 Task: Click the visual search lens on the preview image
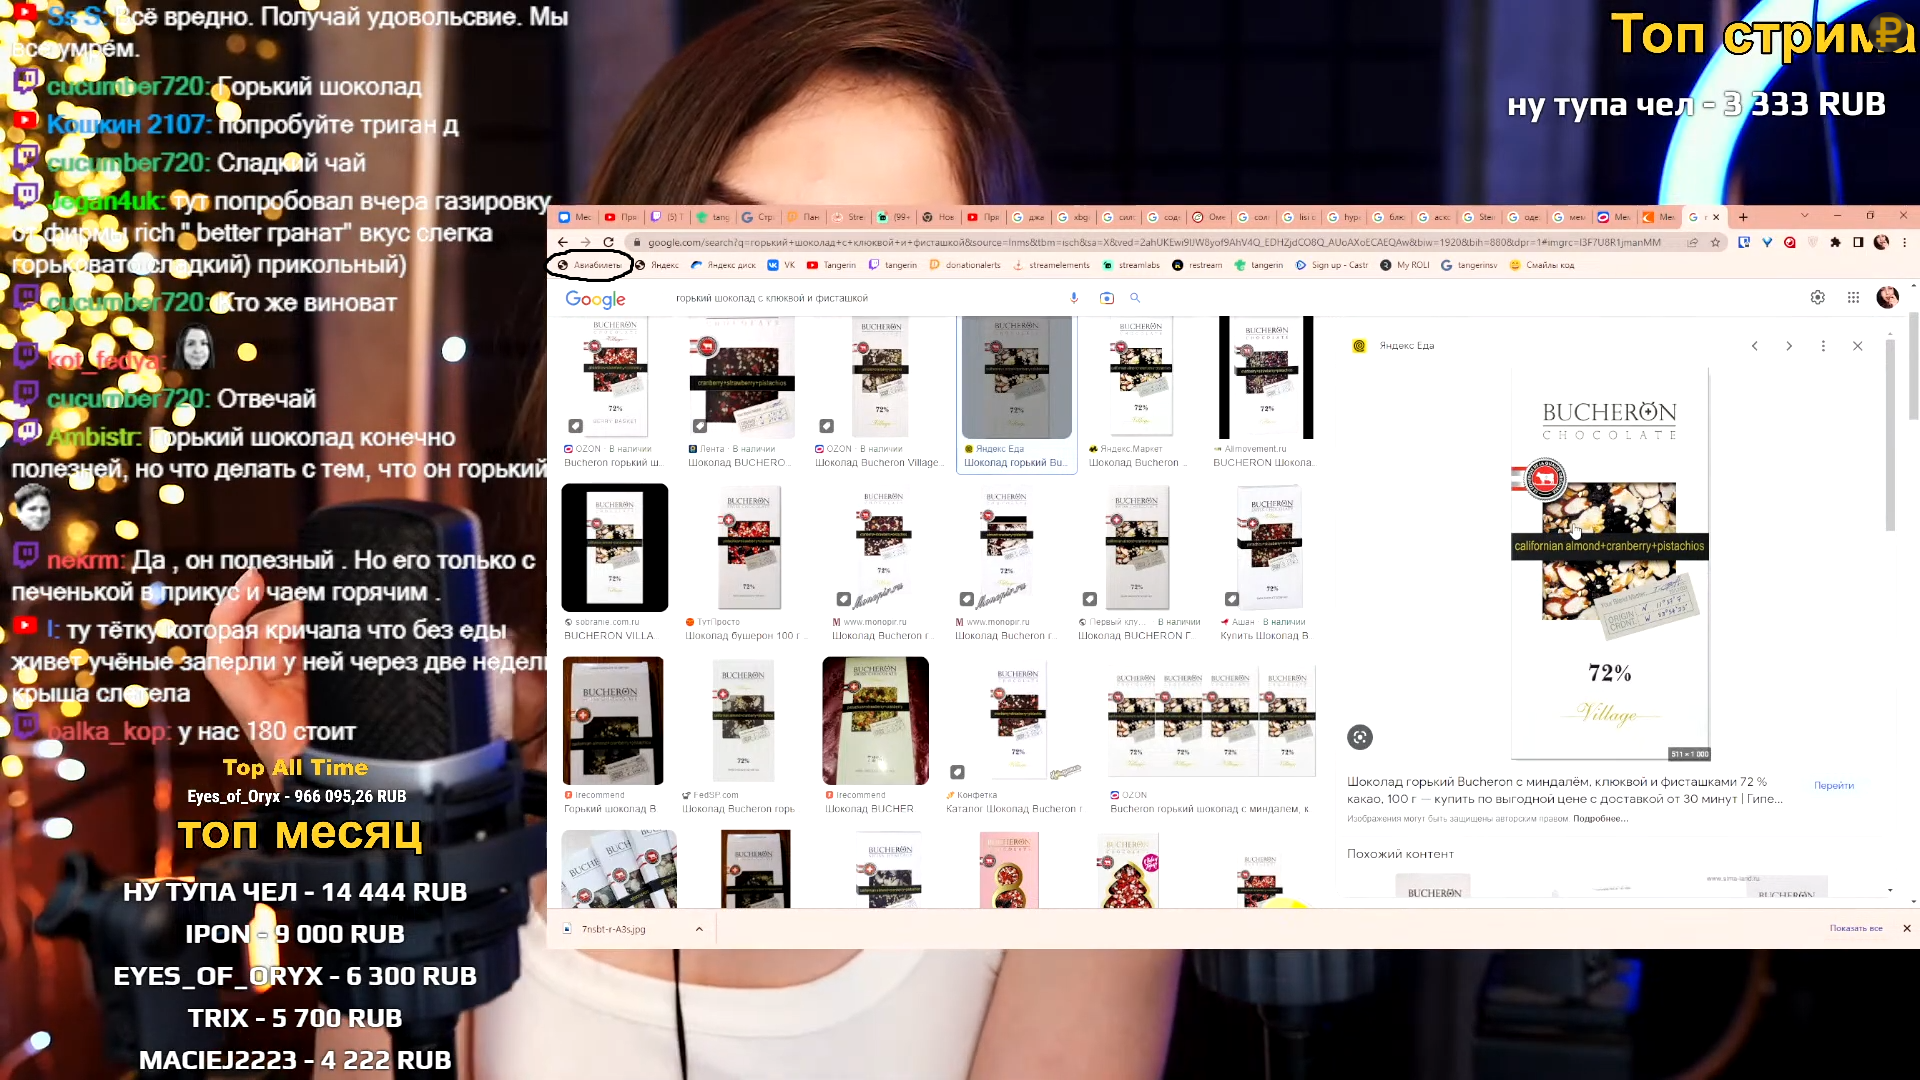(x=1360, y=737)
